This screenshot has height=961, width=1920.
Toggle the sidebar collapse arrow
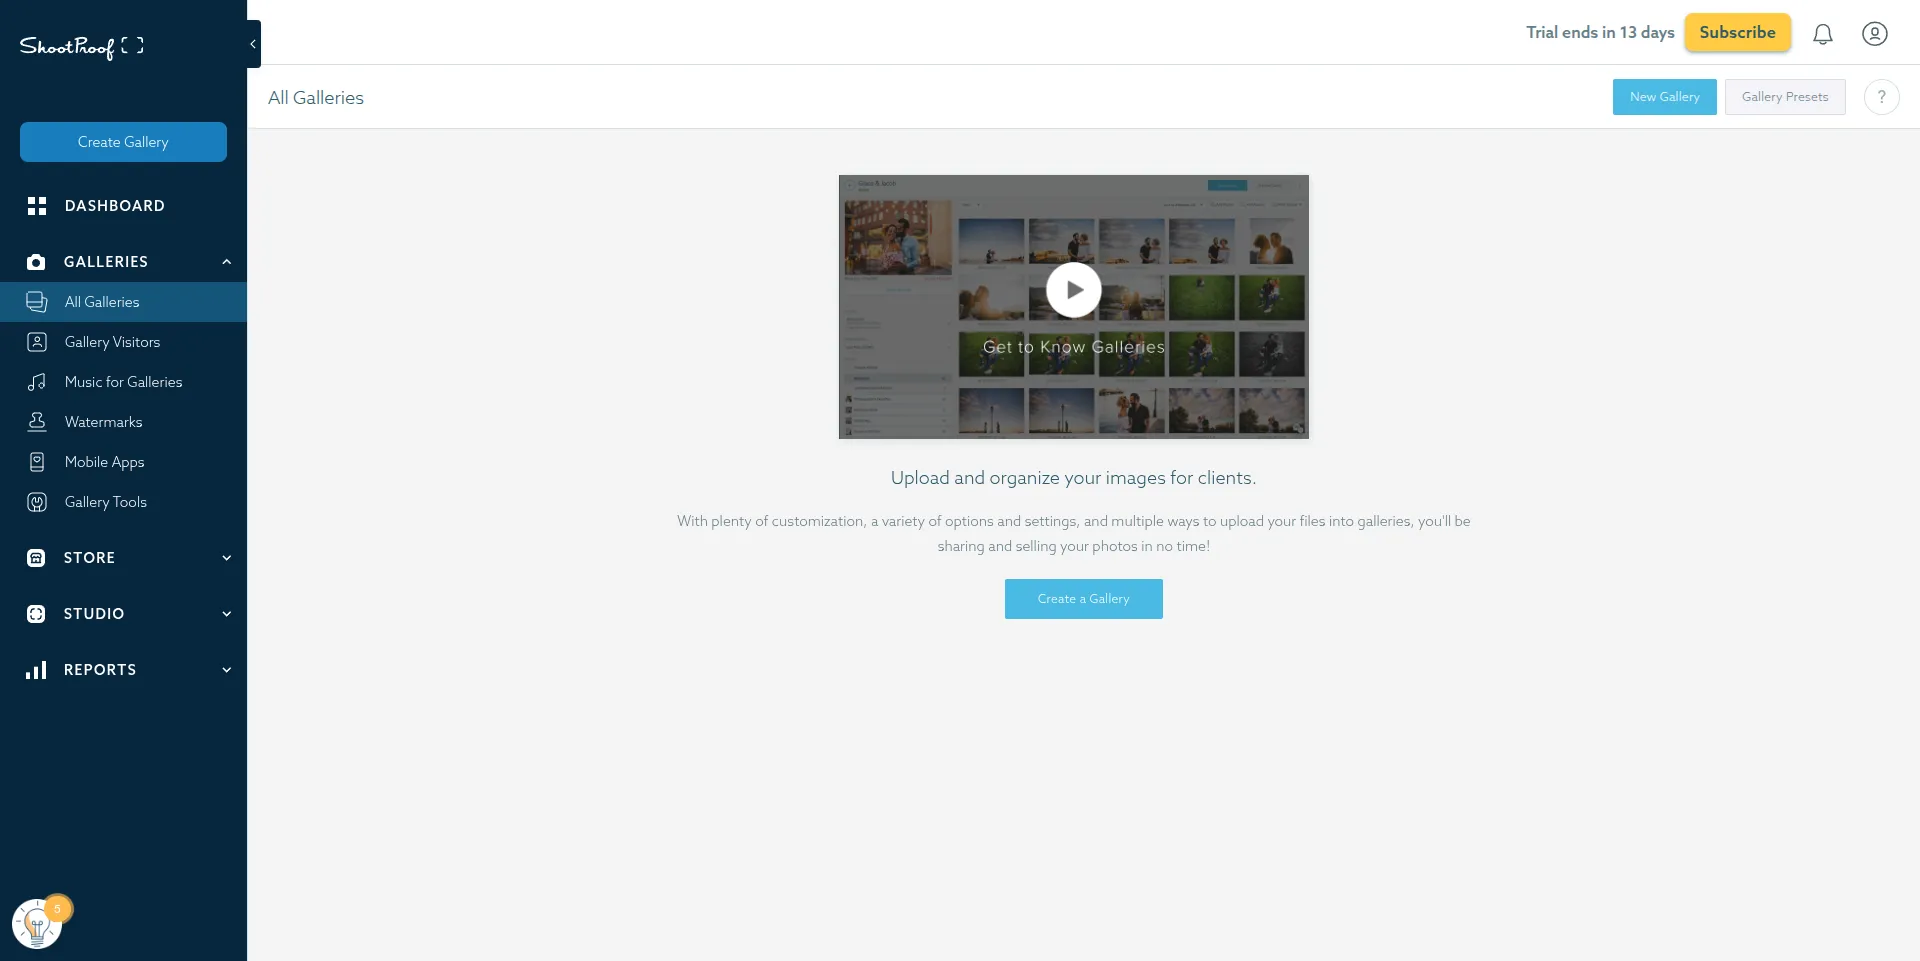point(252,44)
